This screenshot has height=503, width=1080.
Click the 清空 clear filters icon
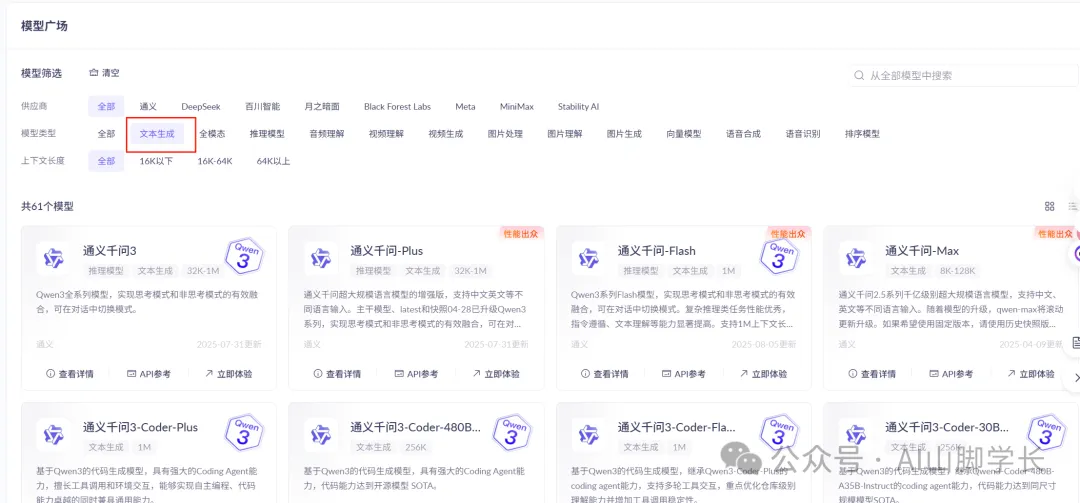point(94,73)
